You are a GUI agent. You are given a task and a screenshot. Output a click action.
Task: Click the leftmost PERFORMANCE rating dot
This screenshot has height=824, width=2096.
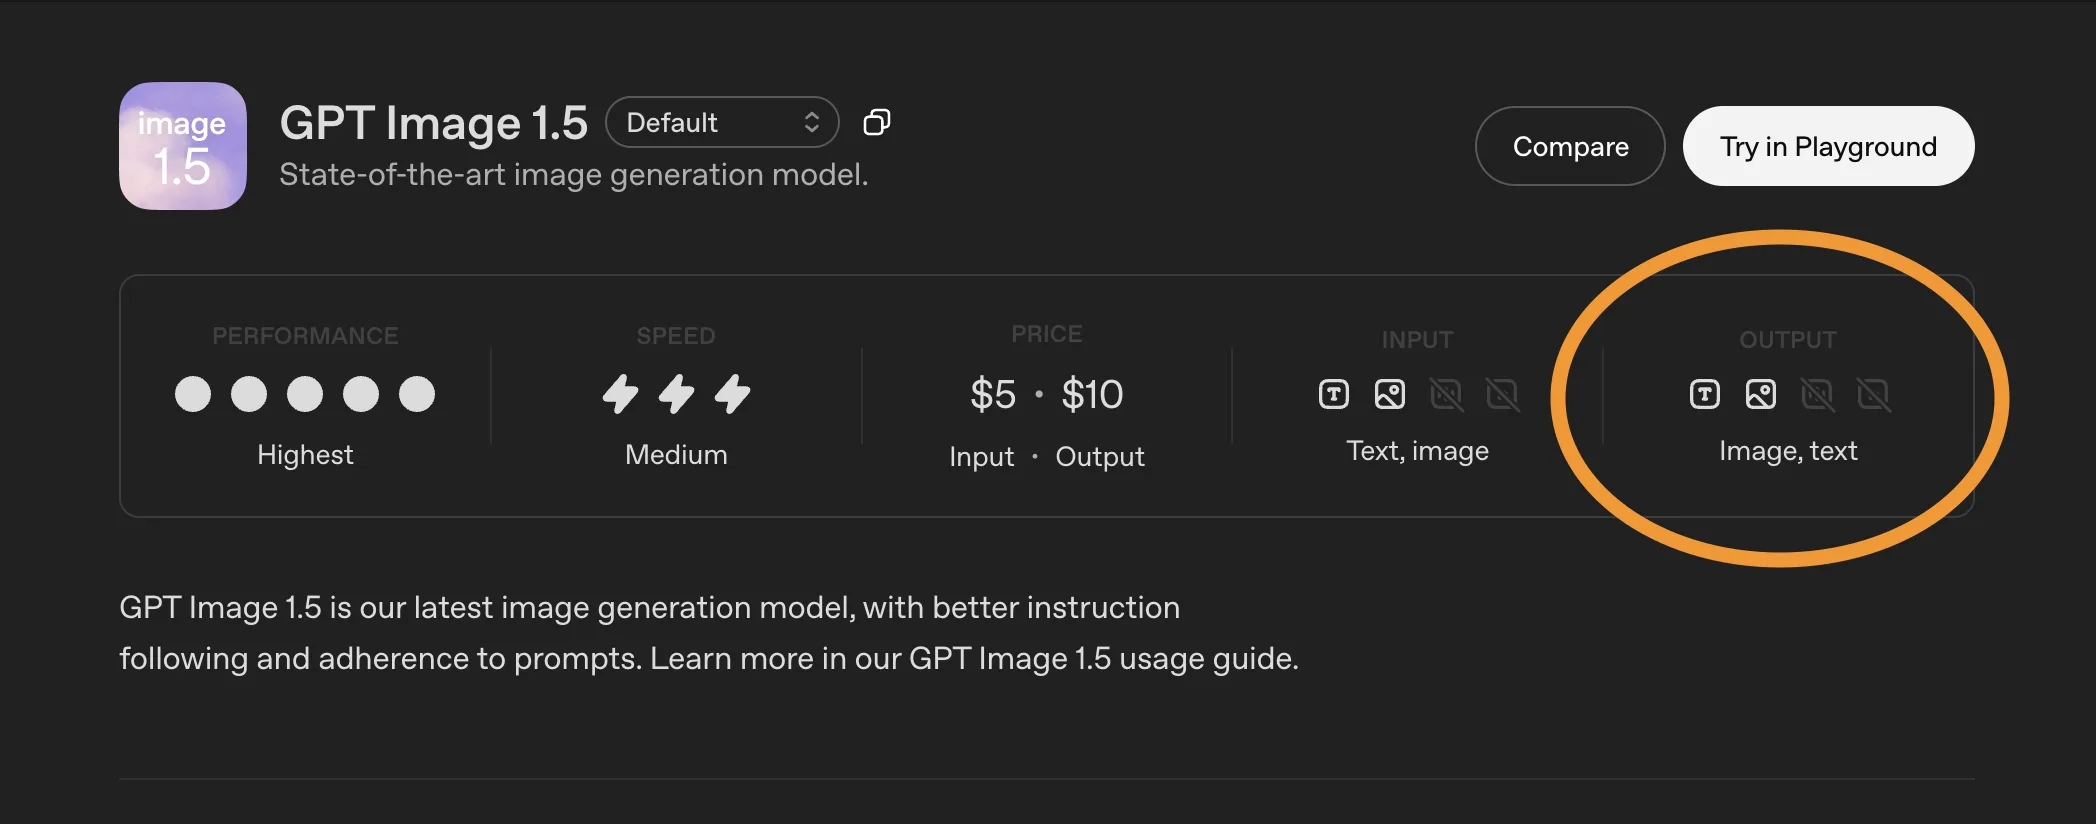click(x=193, y=394)
